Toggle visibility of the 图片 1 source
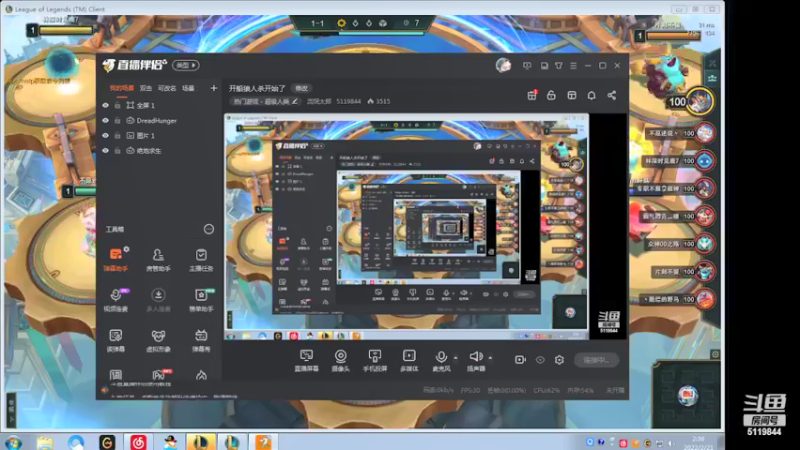 (106, 136)
